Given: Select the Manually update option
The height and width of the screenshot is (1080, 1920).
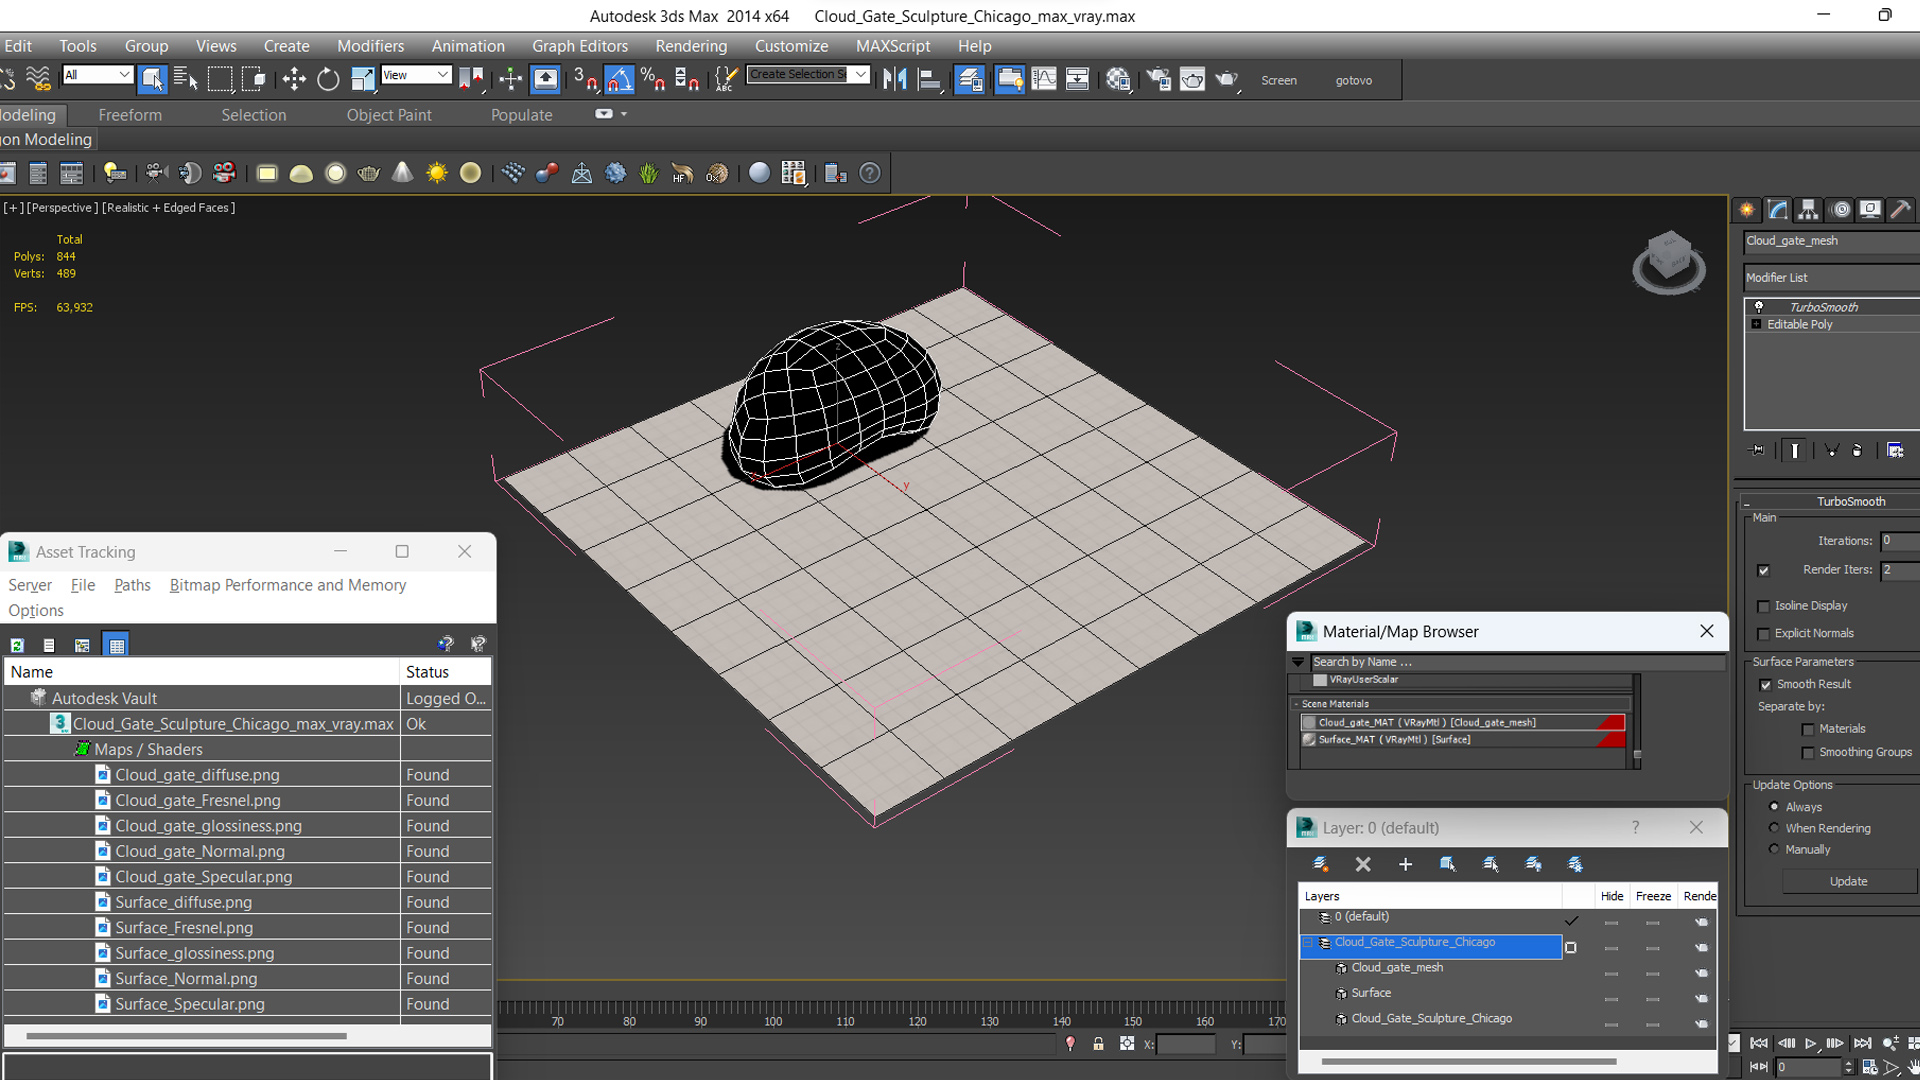Looking at the screenshot, I should pyautogui.click(x=1774, y=849).
